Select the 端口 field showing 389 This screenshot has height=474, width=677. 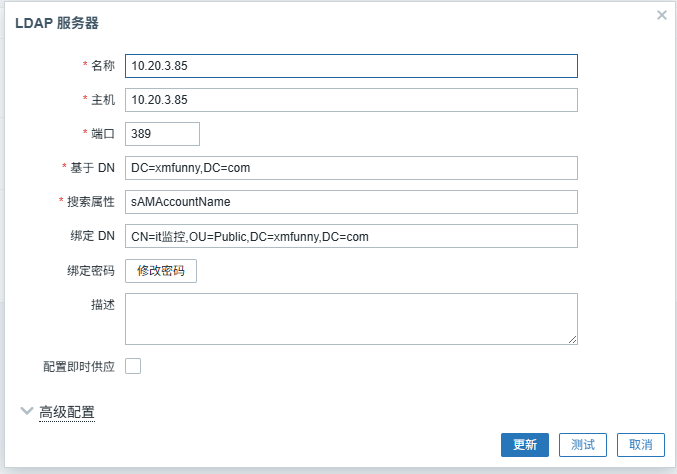point(162,134)
